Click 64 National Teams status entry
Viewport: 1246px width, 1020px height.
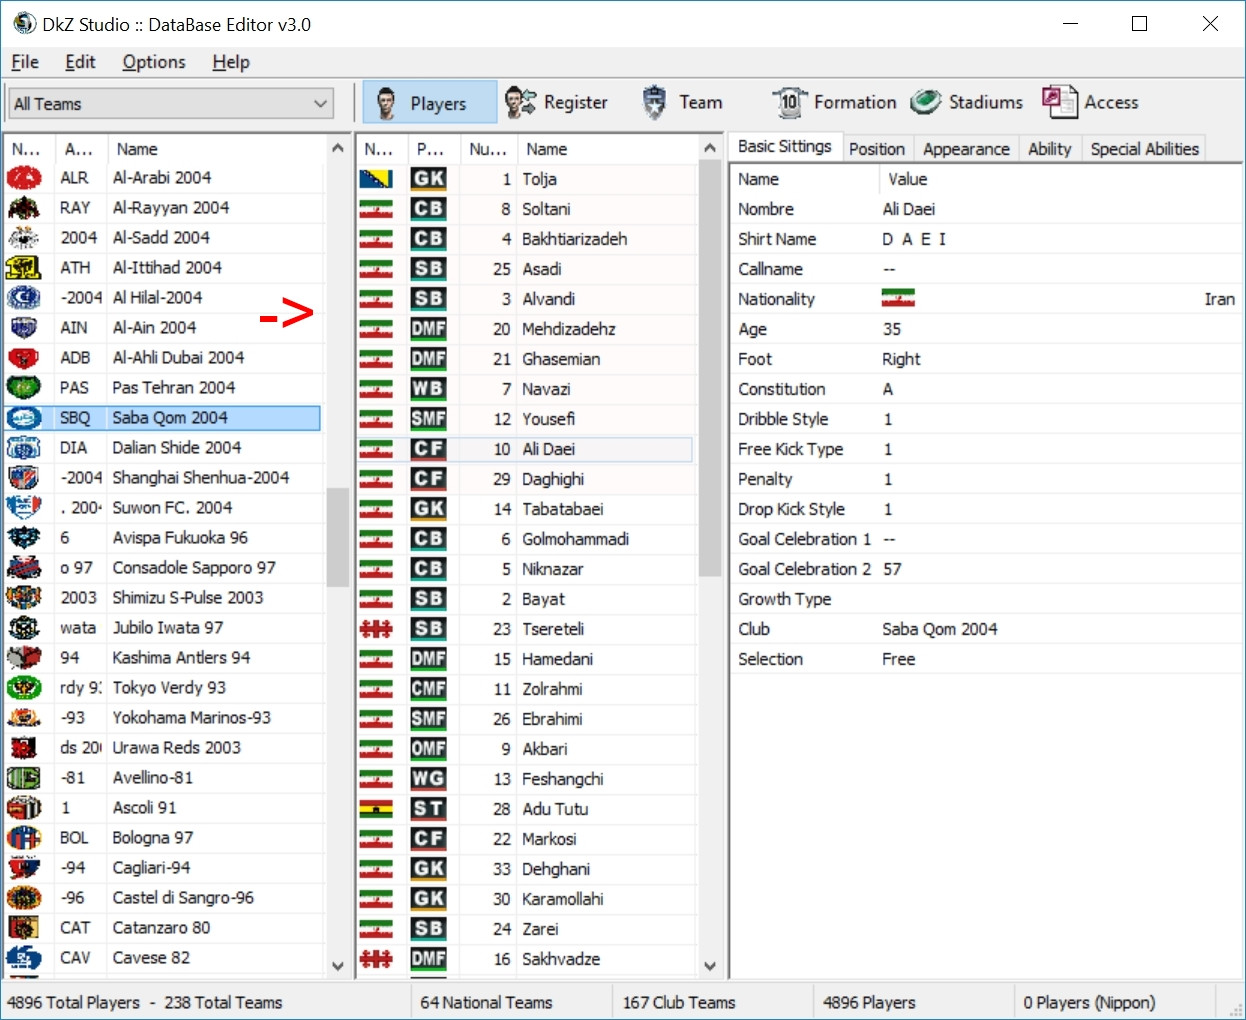pyautogui.click(x=486, y=1002)
